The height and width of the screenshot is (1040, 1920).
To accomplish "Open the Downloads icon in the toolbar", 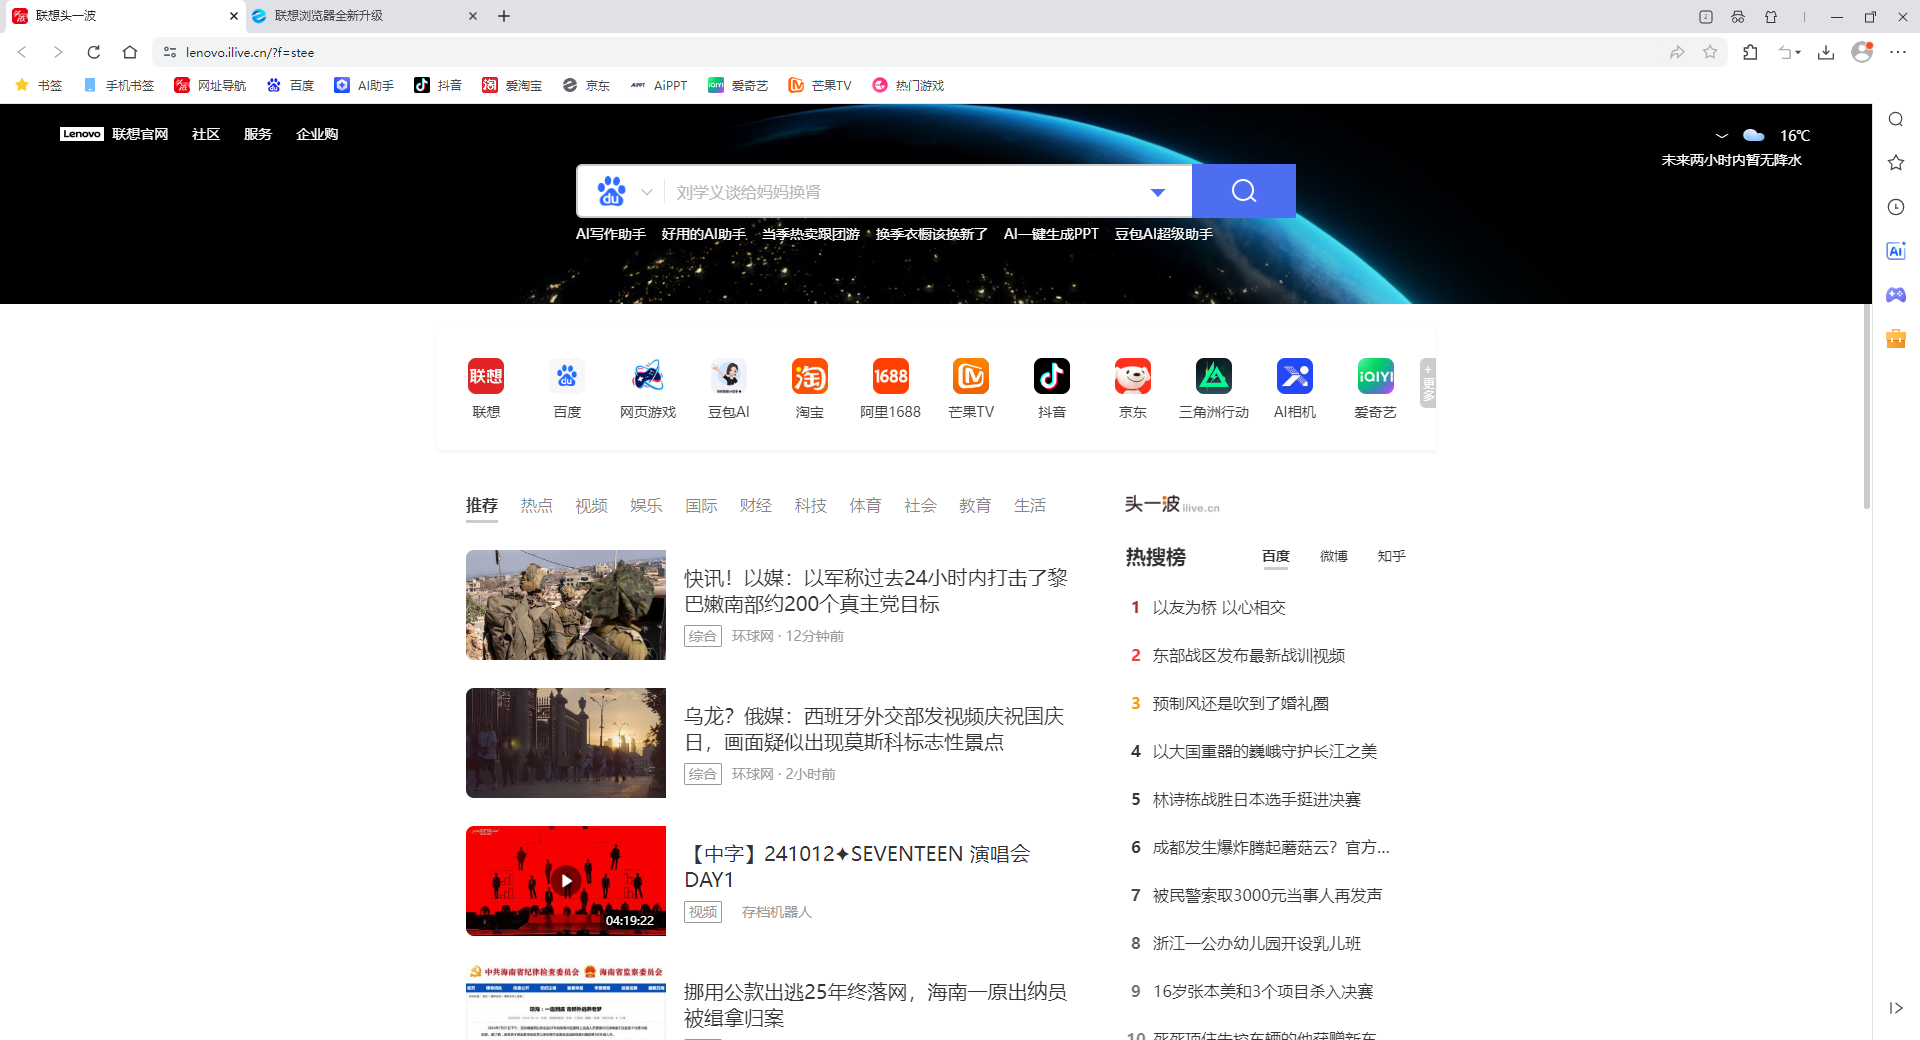I will click(x=1827, y=52).
